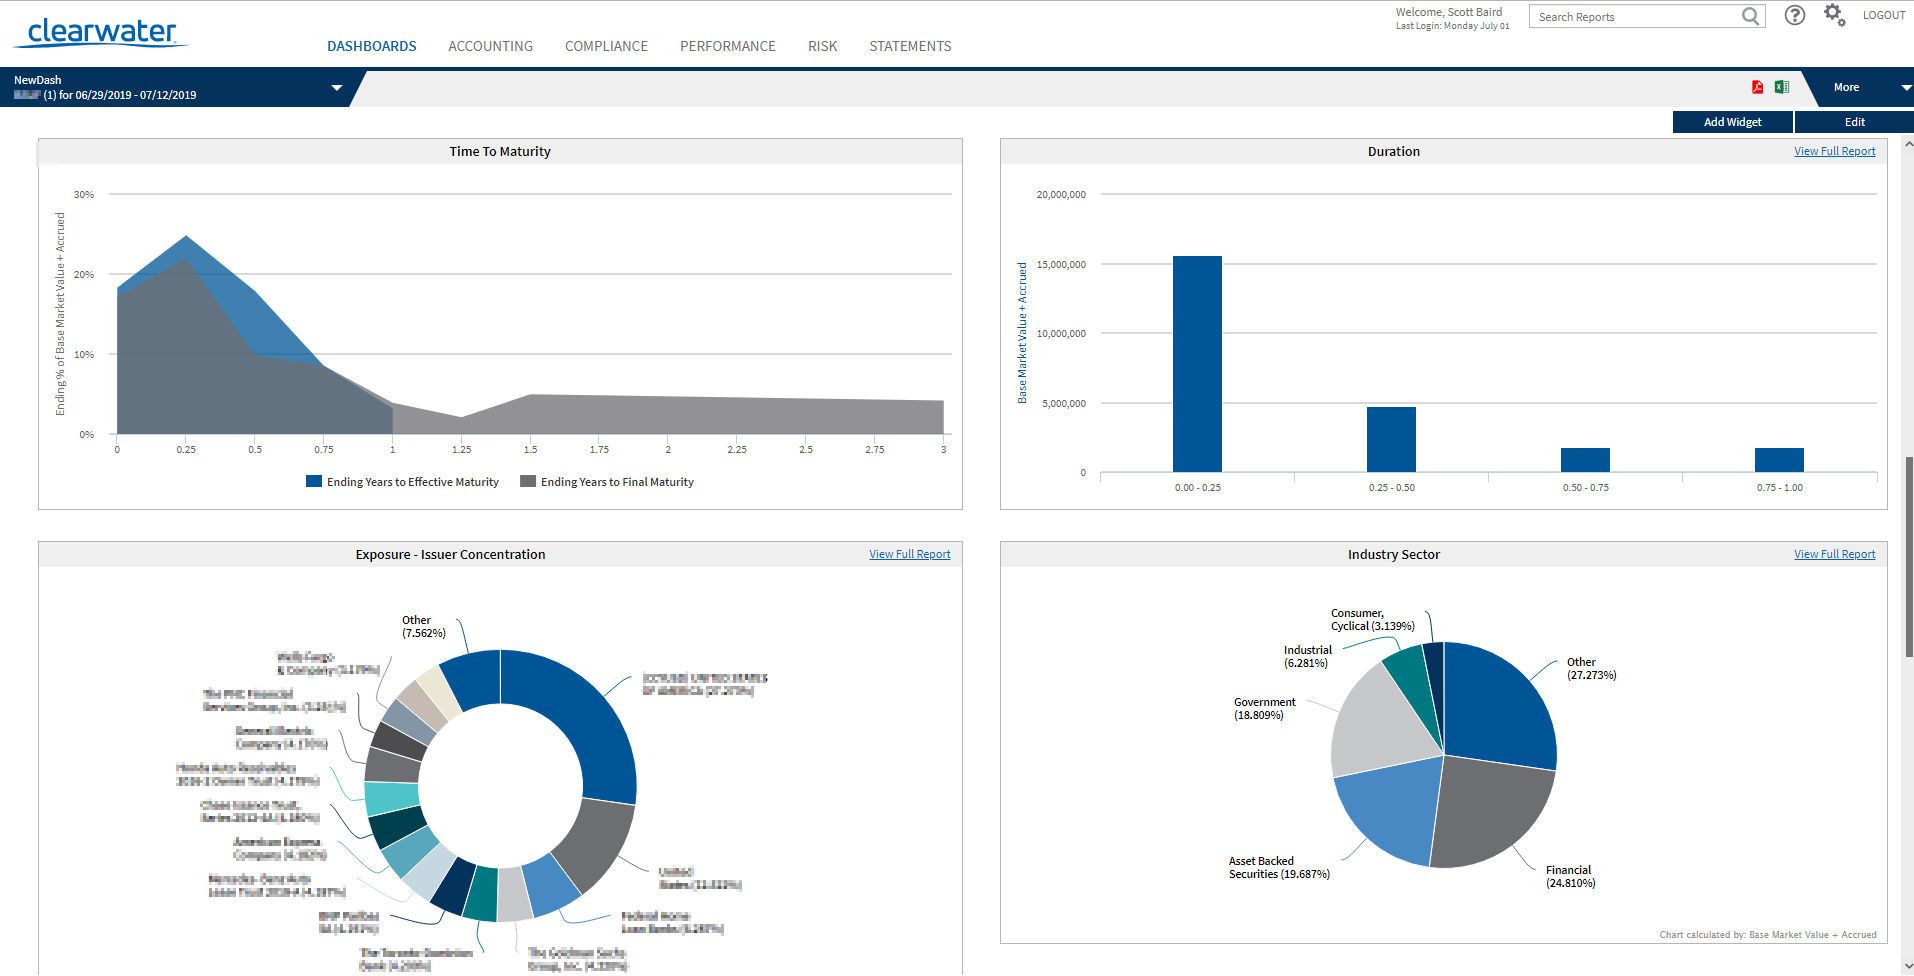The image size is (1914, 976).
Task: Click the Logout link
Action: (1884, 15)
